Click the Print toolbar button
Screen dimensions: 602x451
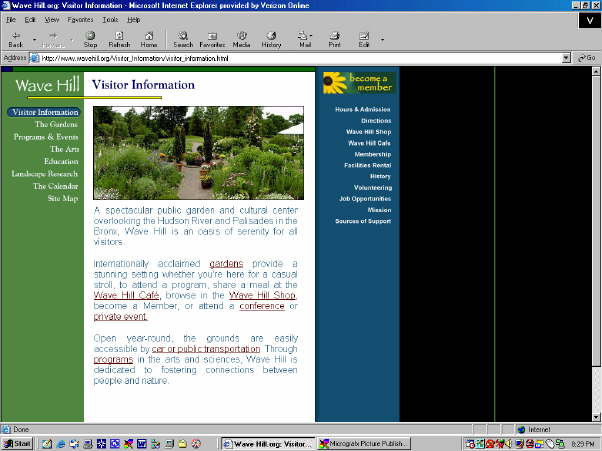point(334,40)
